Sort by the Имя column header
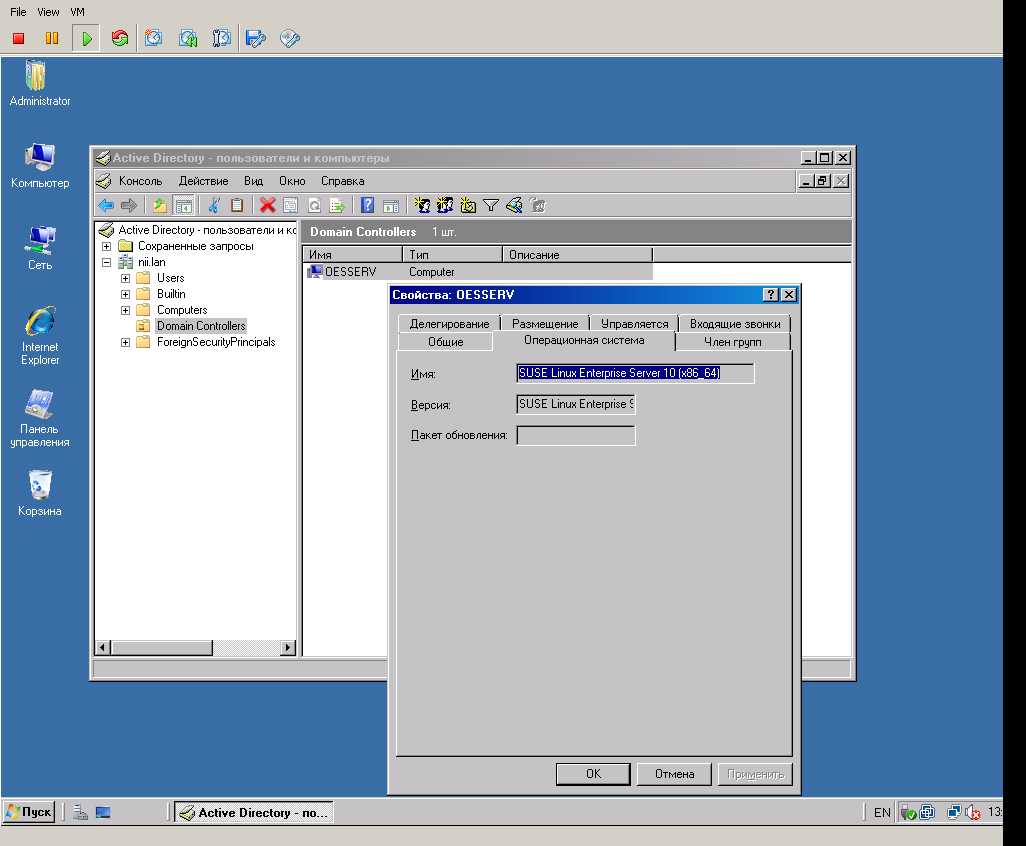This screenshot has height=846, width=1026. click(x=353, y=255)
